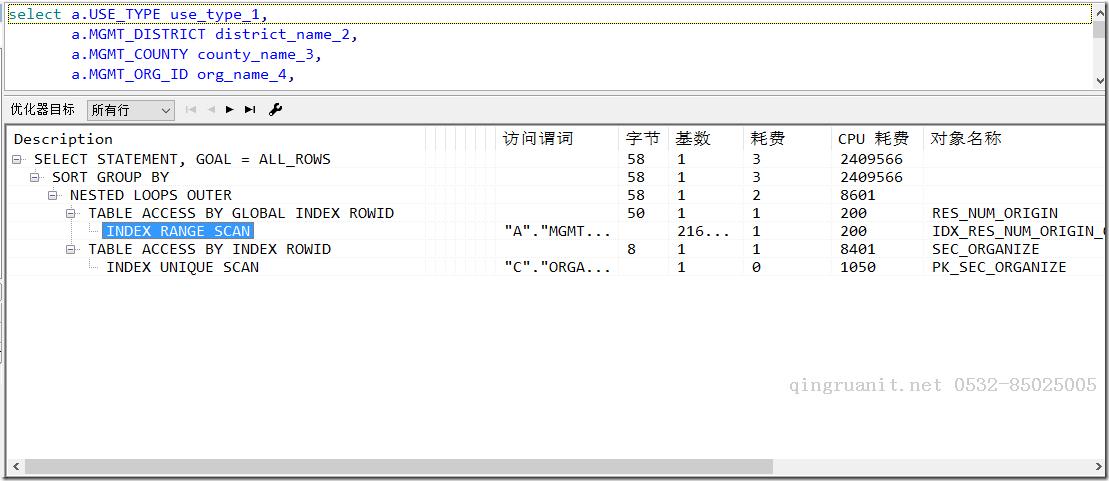Collapse the NESTED LOOPS OUTER node
Viewport: 1109px width, 481px height.
pyautogui.click(x=52, y=195)
